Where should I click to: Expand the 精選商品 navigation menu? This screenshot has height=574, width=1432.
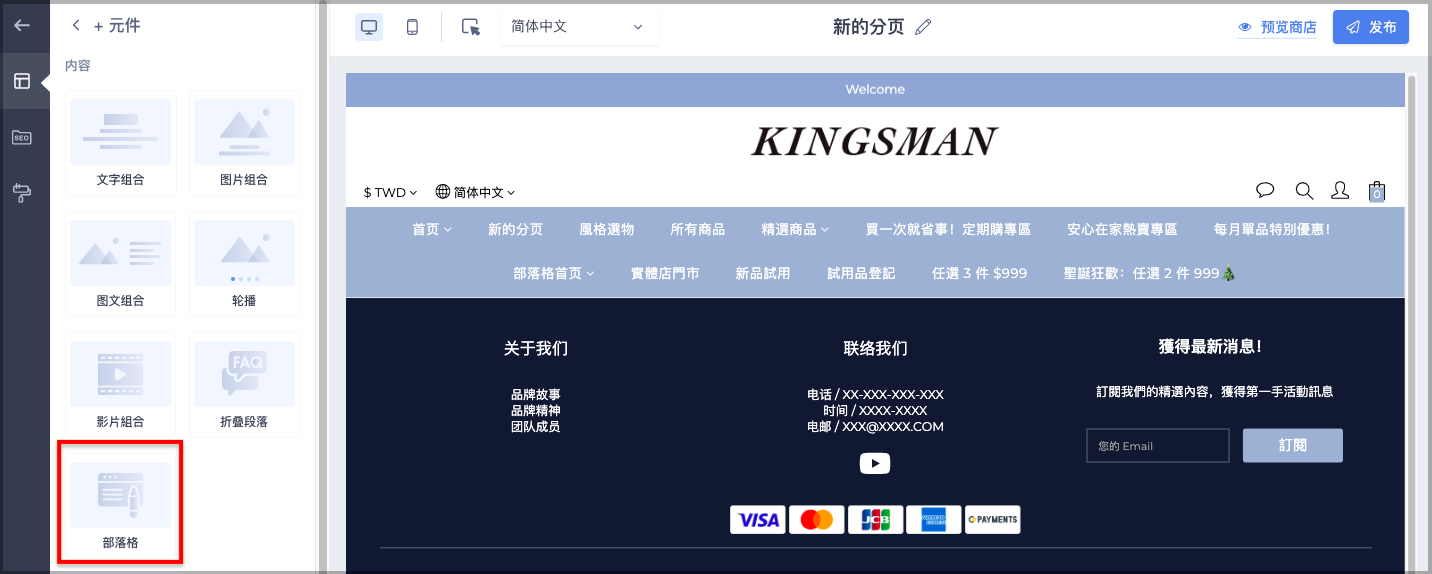point(795,230)
